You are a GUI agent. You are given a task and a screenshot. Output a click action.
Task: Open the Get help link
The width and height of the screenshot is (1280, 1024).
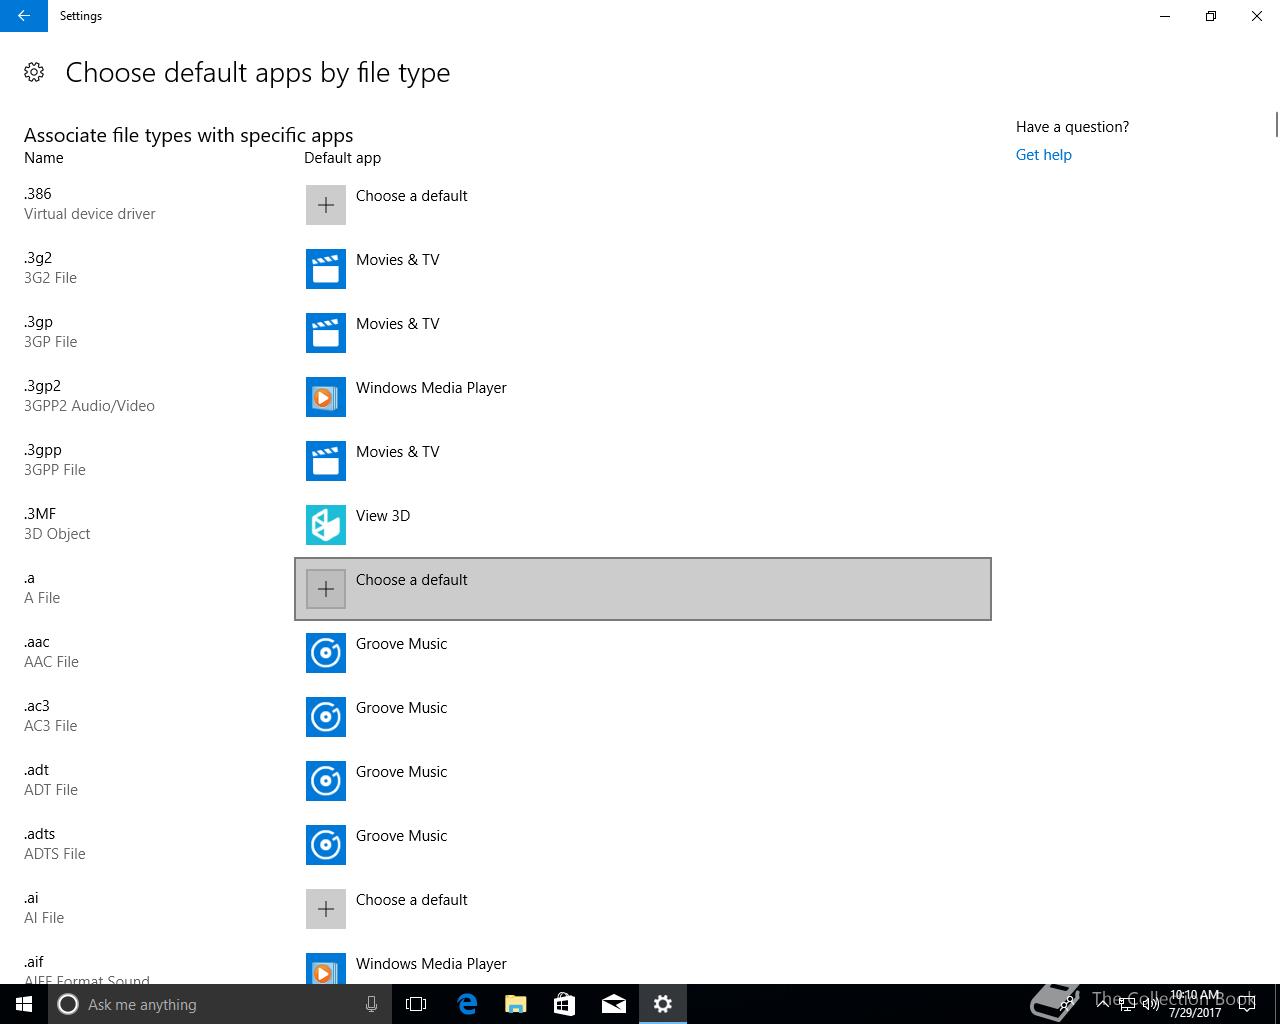tap(1043, 155)
